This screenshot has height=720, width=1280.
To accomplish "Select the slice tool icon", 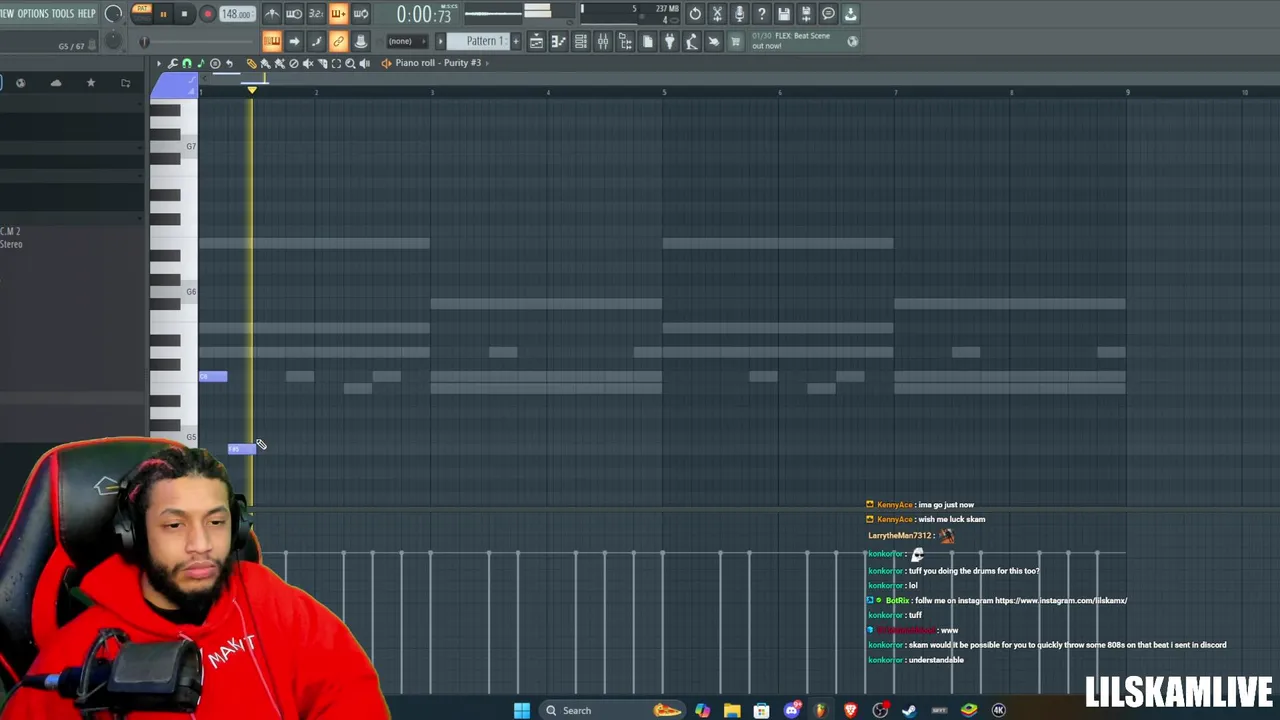I will pyautogui.click(x=322, y=63).
